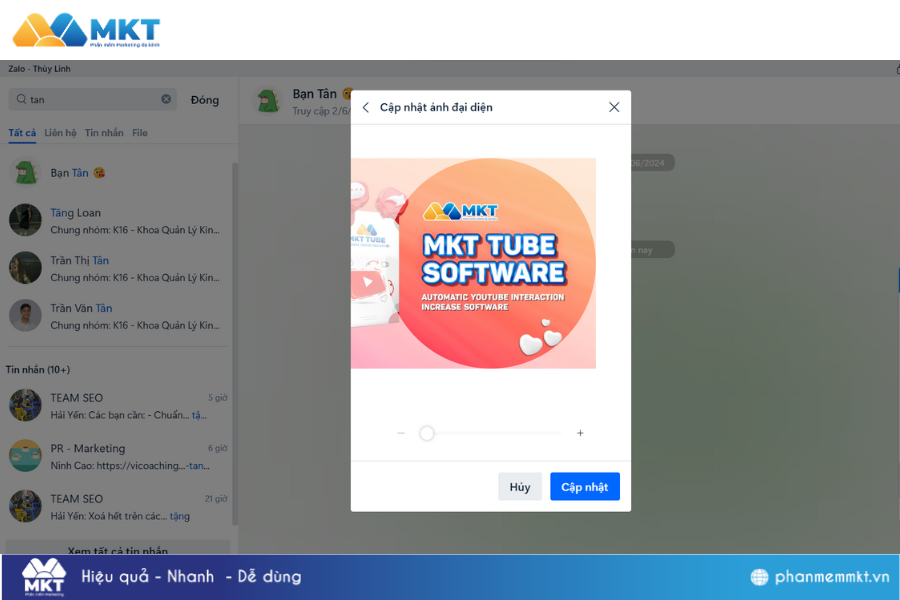Open the PR - Marketing group avatar

point(25,455)
